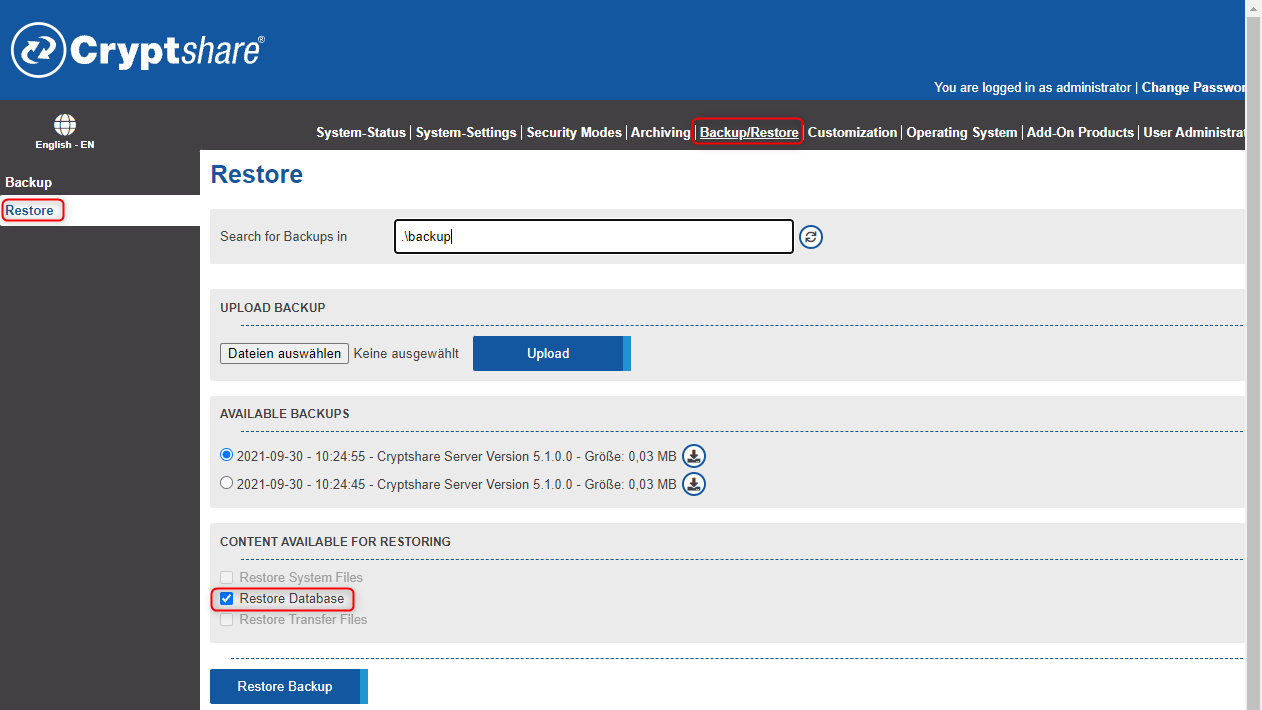Open the User Administration menu

pos(1194,132)
